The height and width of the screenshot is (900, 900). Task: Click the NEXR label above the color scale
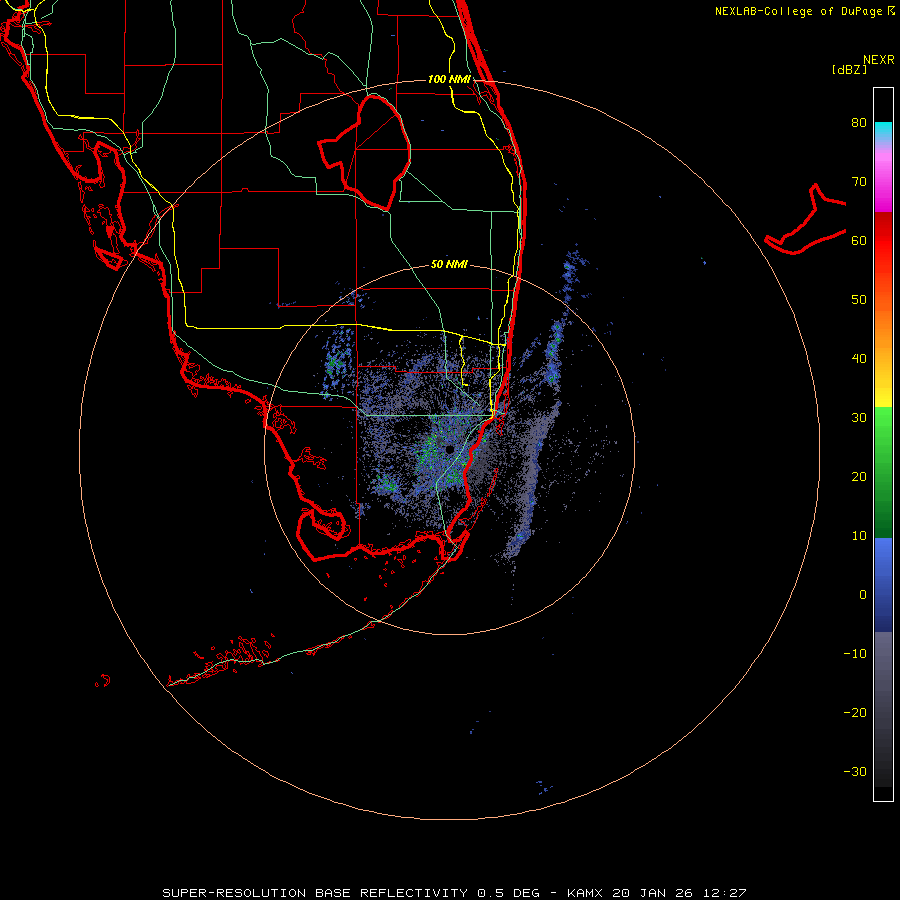[x=878, y=60]
